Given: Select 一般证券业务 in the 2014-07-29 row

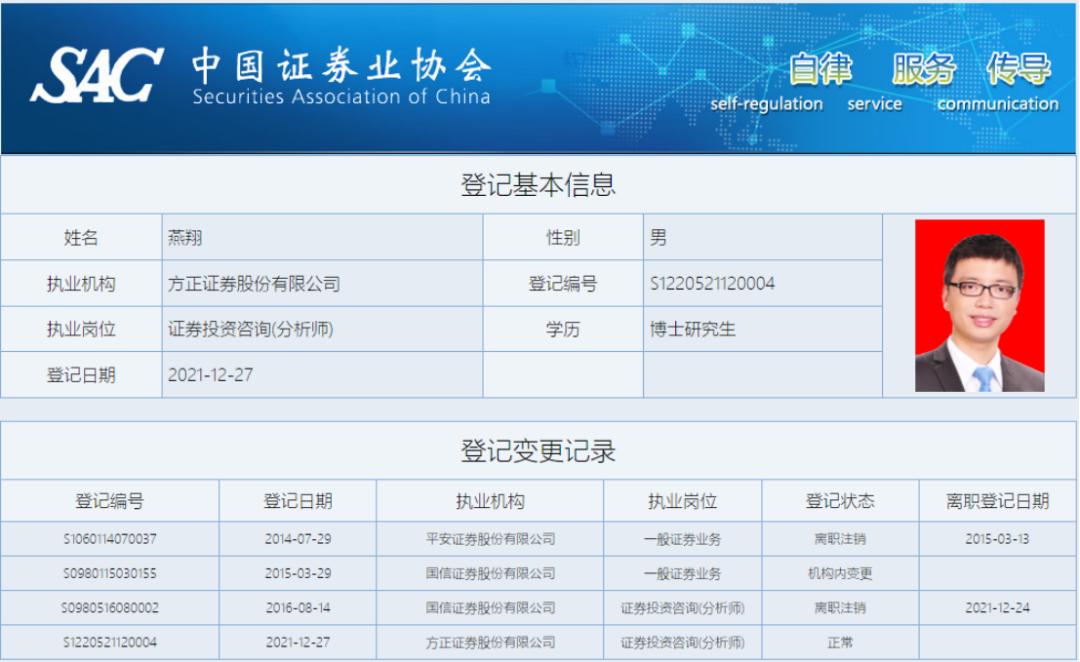Looking at the screenshot, I should coord(683,539).
